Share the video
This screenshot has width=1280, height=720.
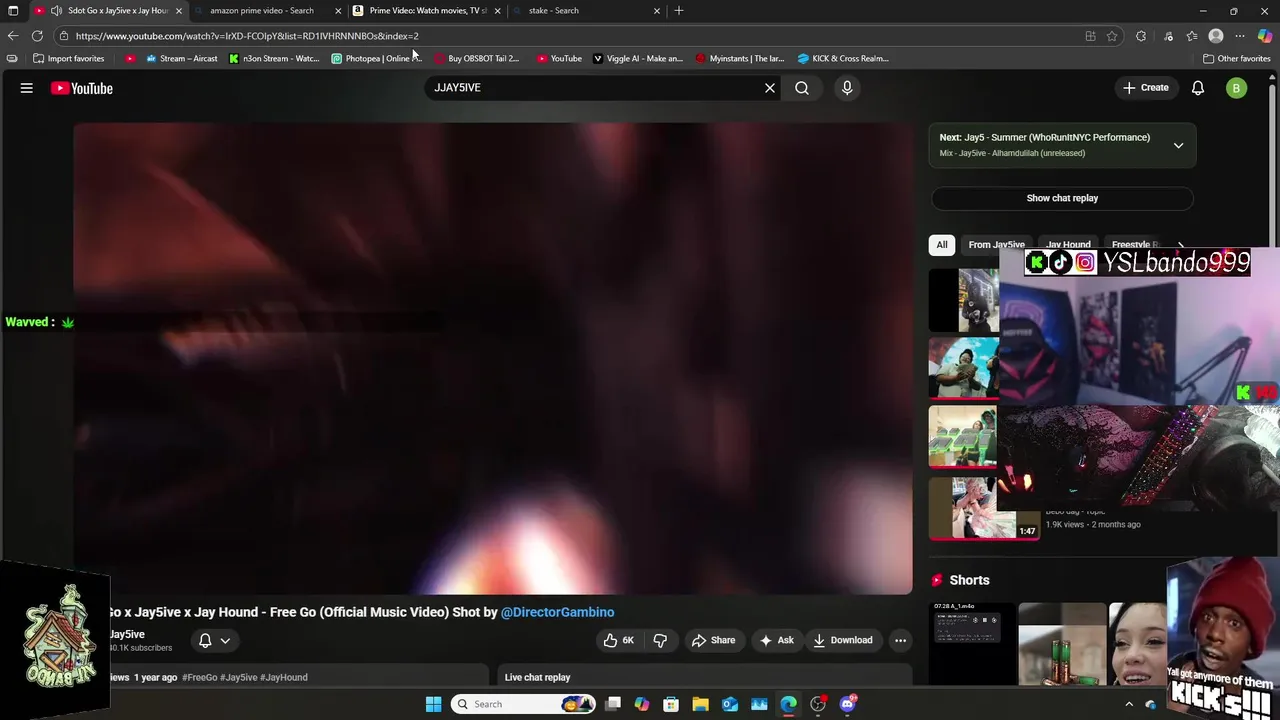pos(713,640)
